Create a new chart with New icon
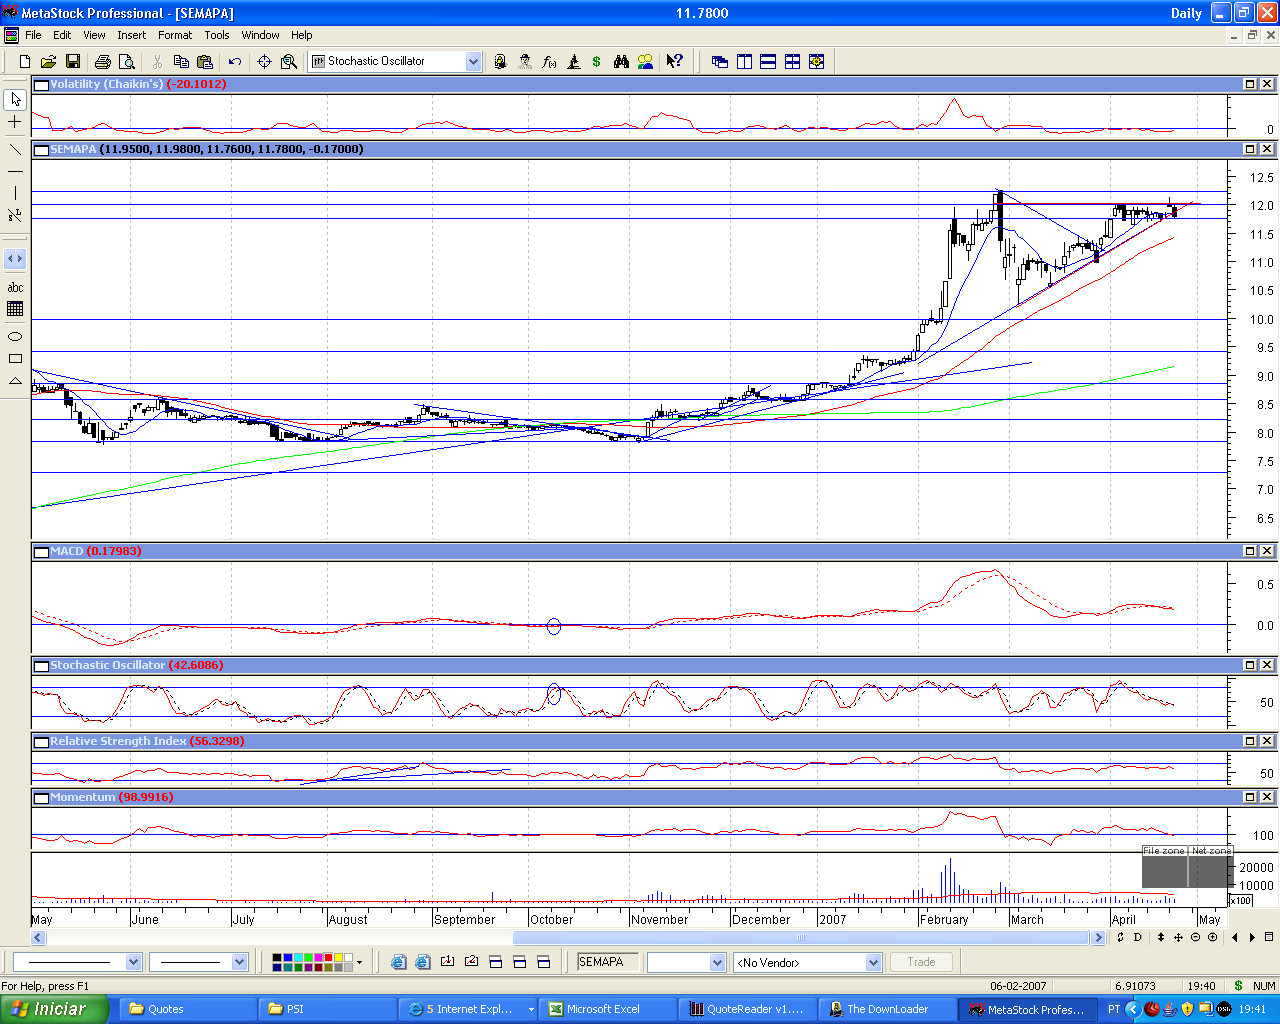The image size is (1280, 1024). (25, 61)
